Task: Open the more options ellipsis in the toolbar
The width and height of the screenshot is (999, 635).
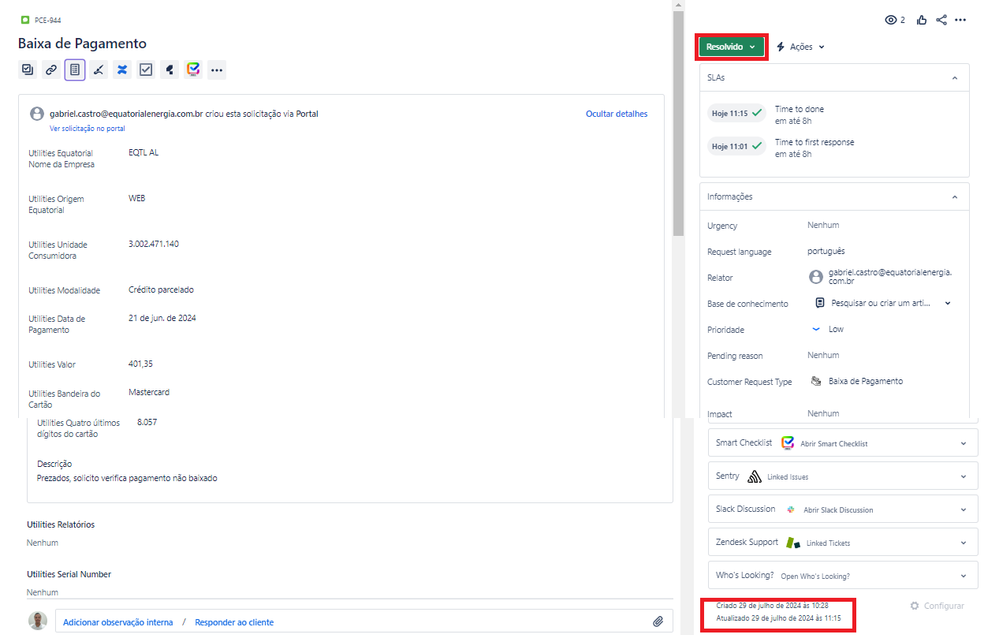Action: 217,69
